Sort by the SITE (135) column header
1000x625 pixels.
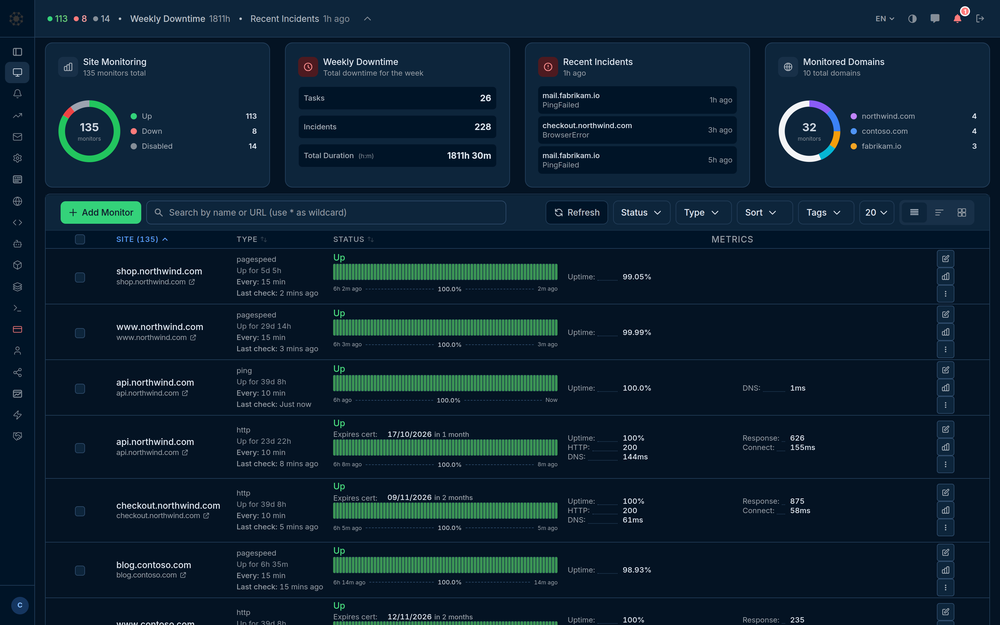[x=142, y=239]
